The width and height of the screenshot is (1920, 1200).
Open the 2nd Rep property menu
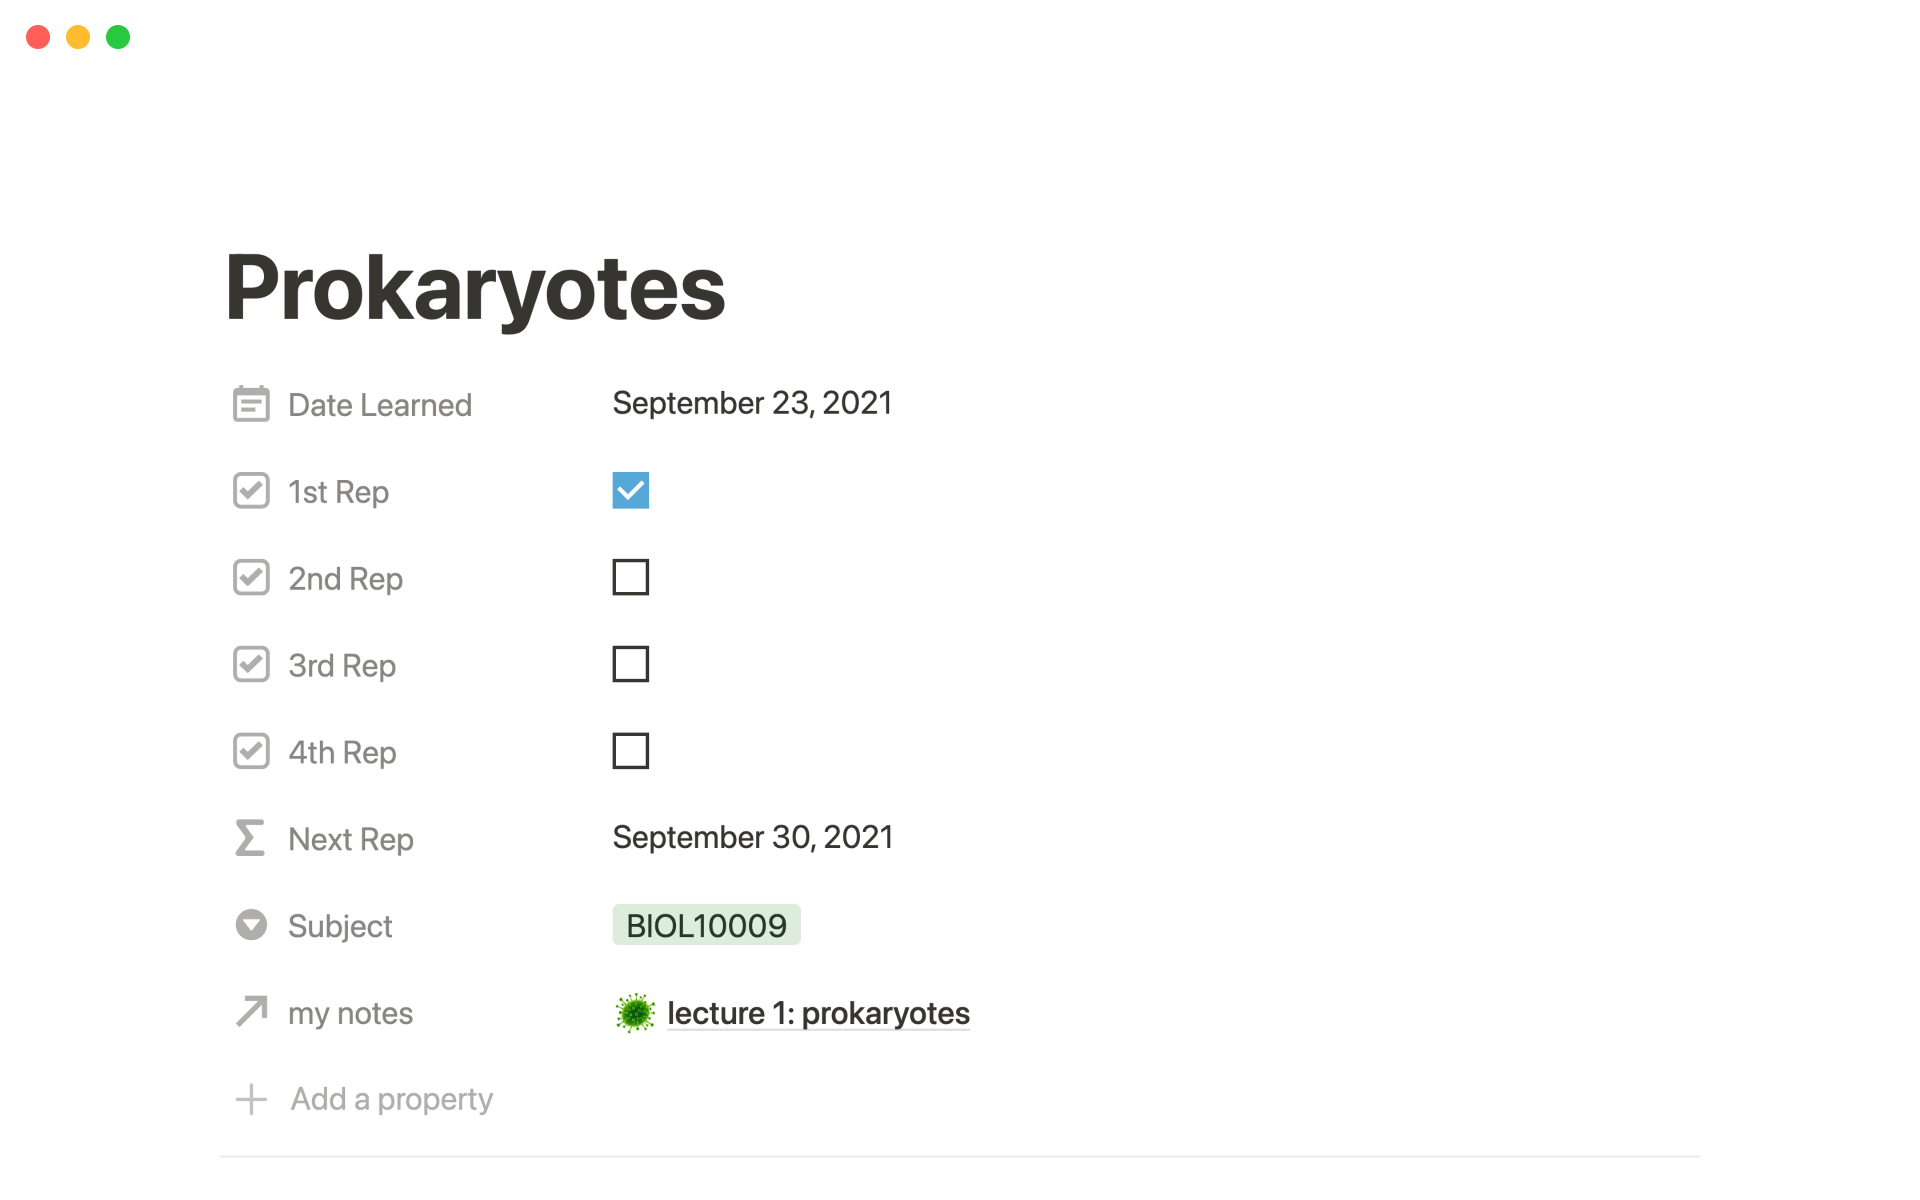click(345, 579)
